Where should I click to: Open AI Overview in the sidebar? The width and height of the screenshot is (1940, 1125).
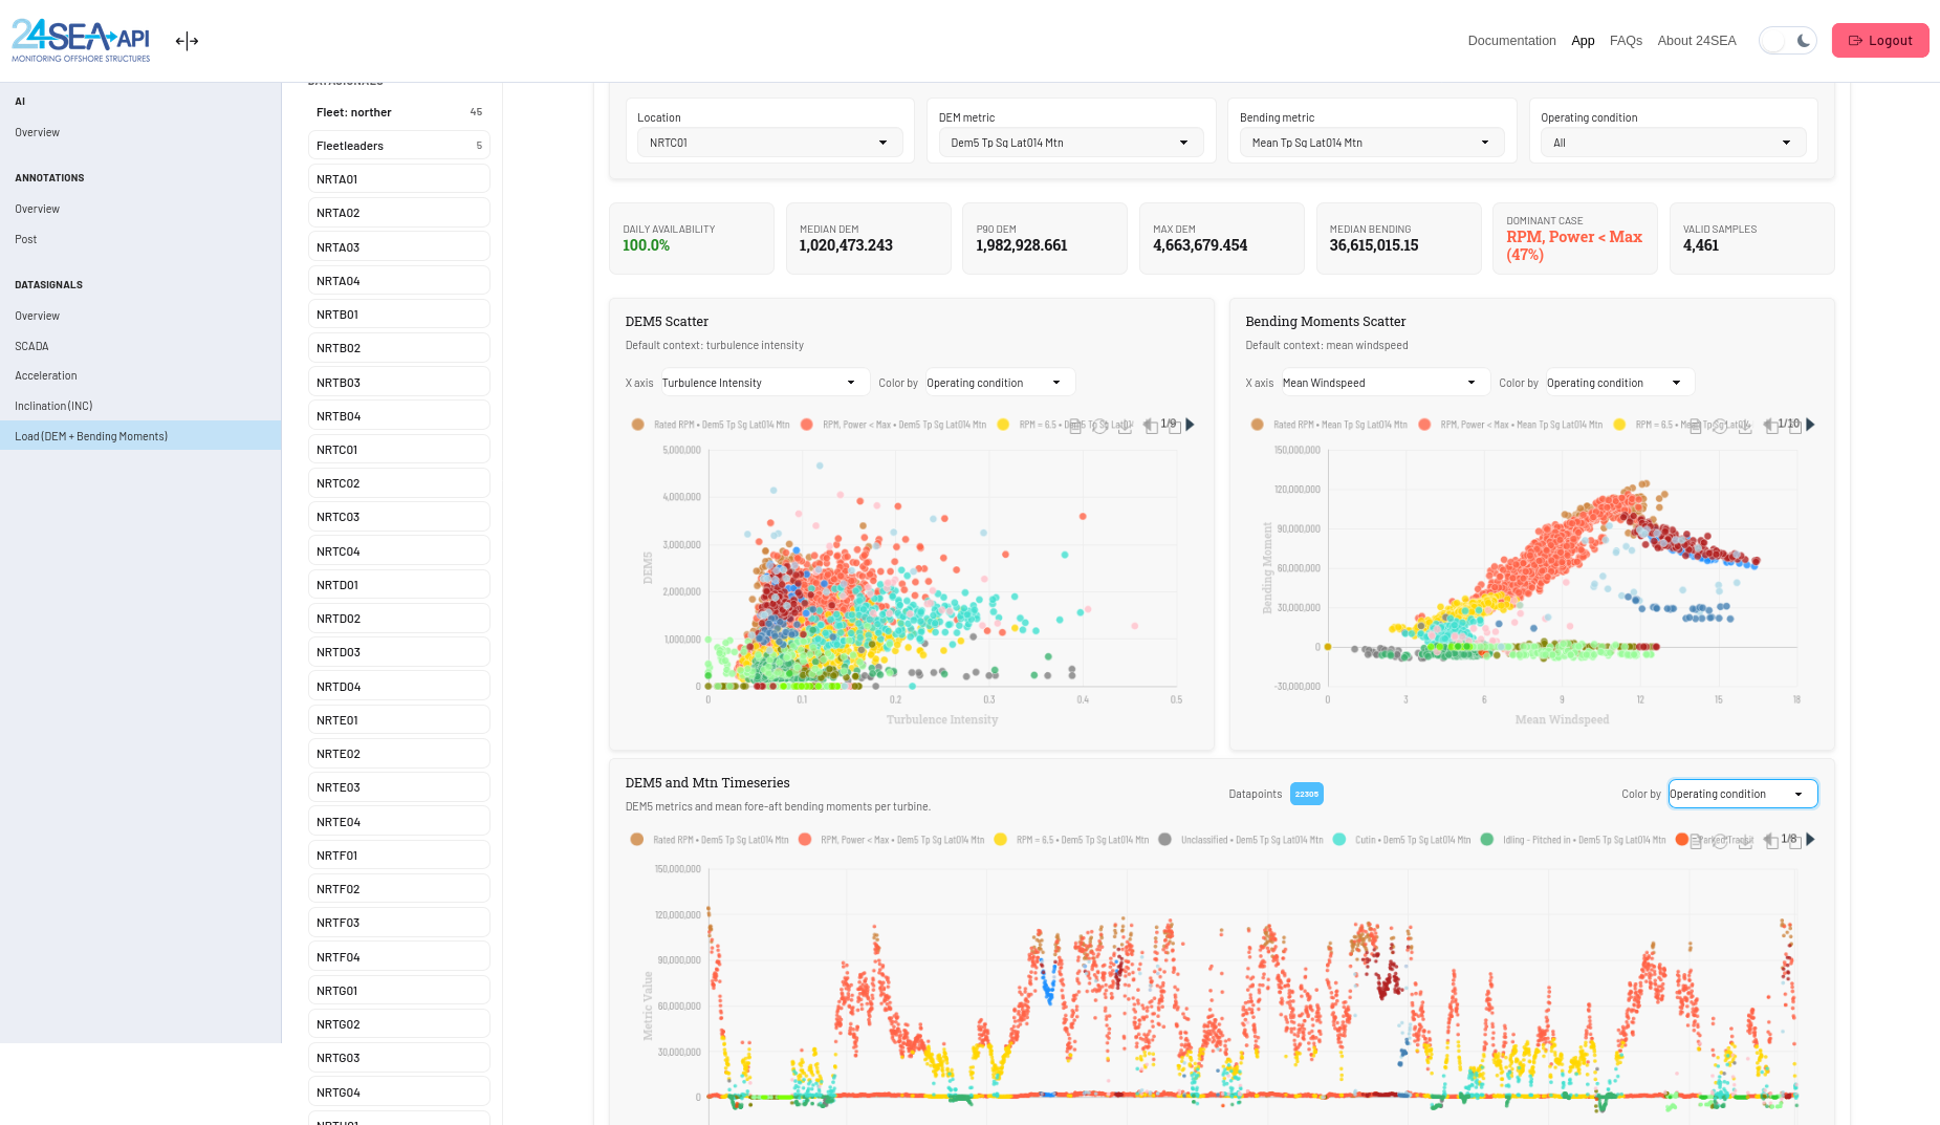click(37, 132)
